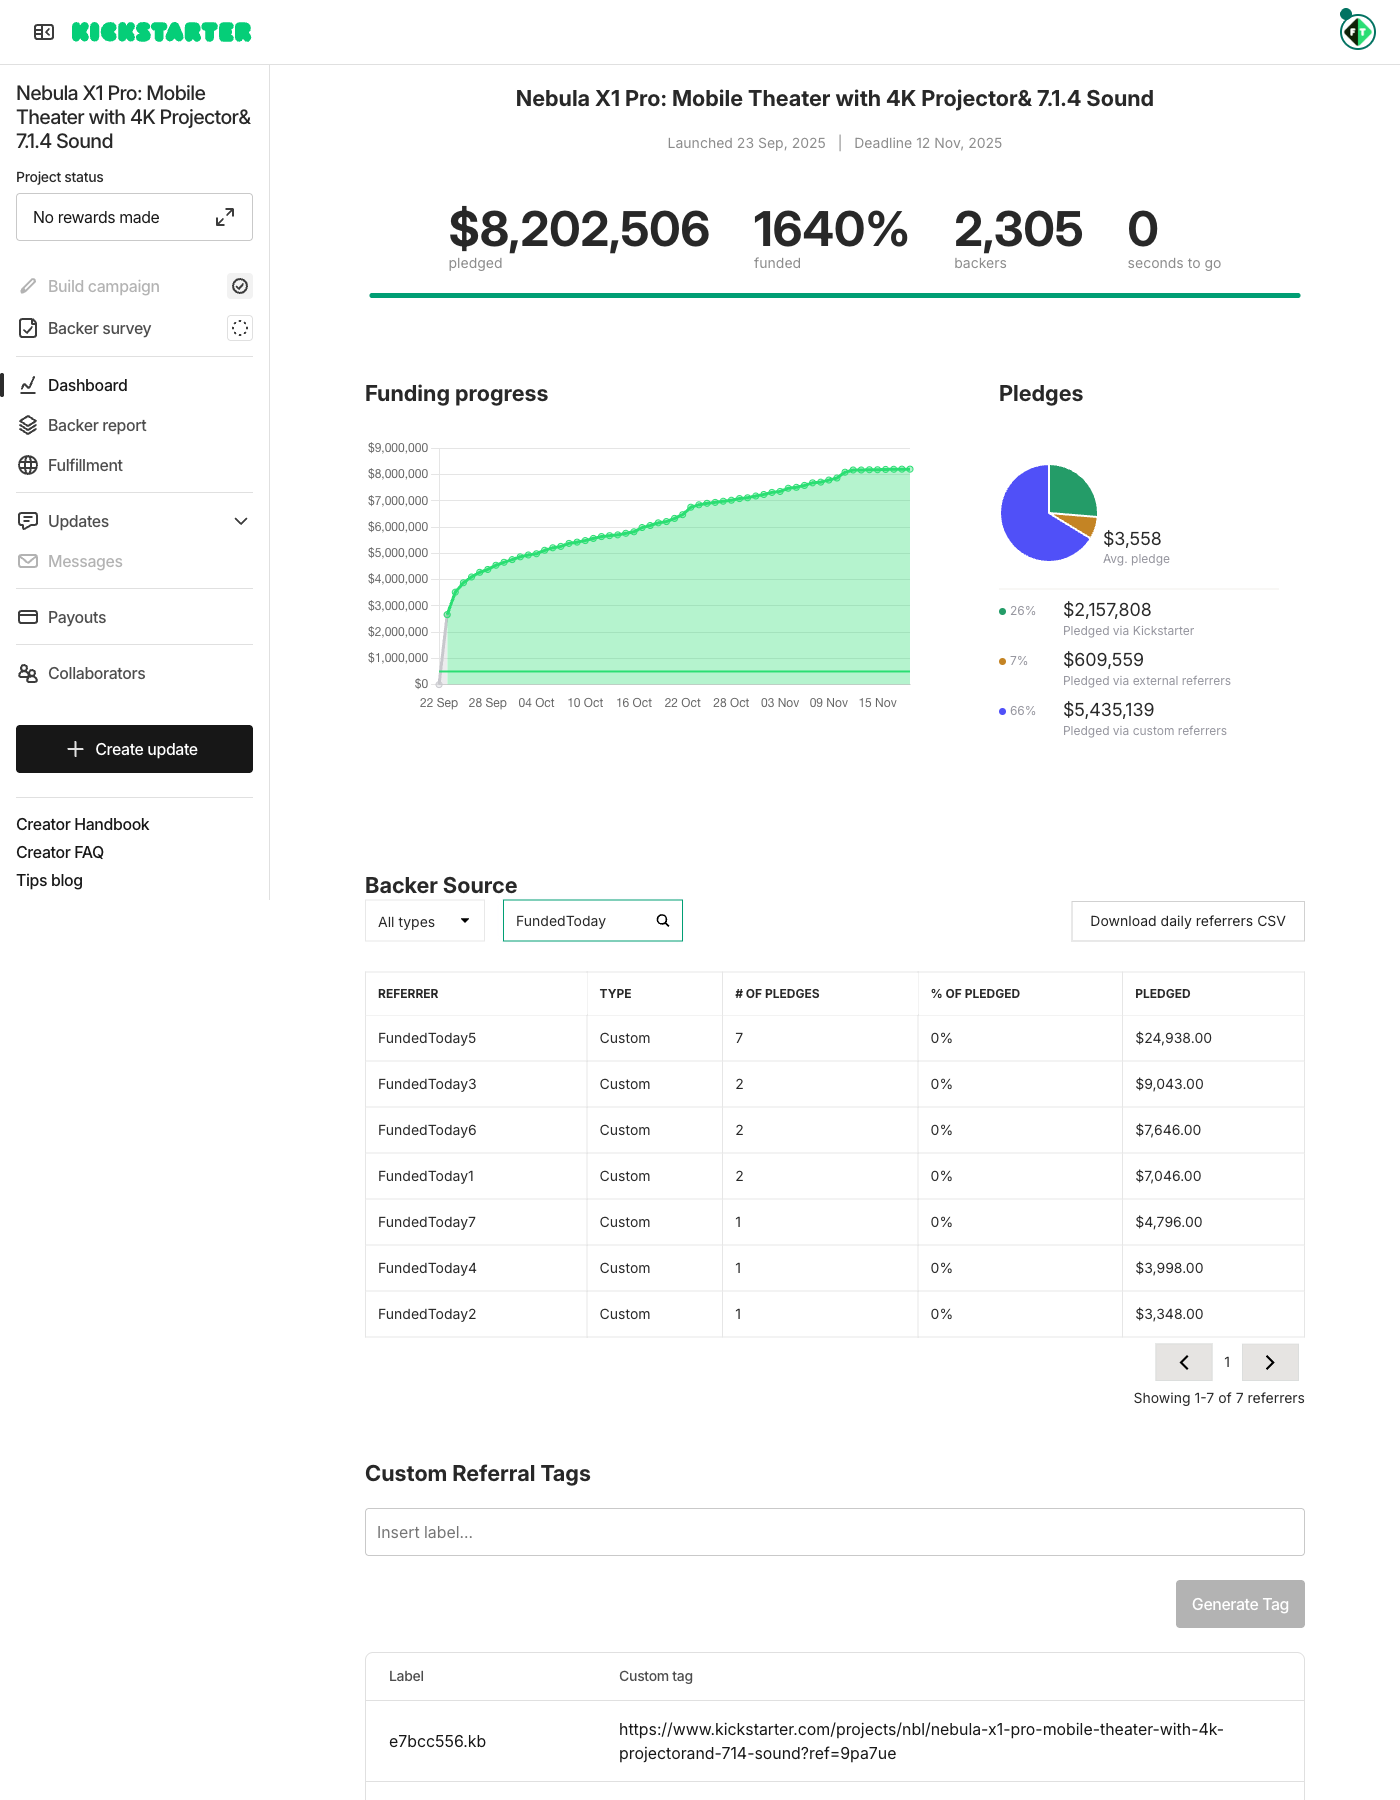Open the All types dropdown

pos(424,921)
